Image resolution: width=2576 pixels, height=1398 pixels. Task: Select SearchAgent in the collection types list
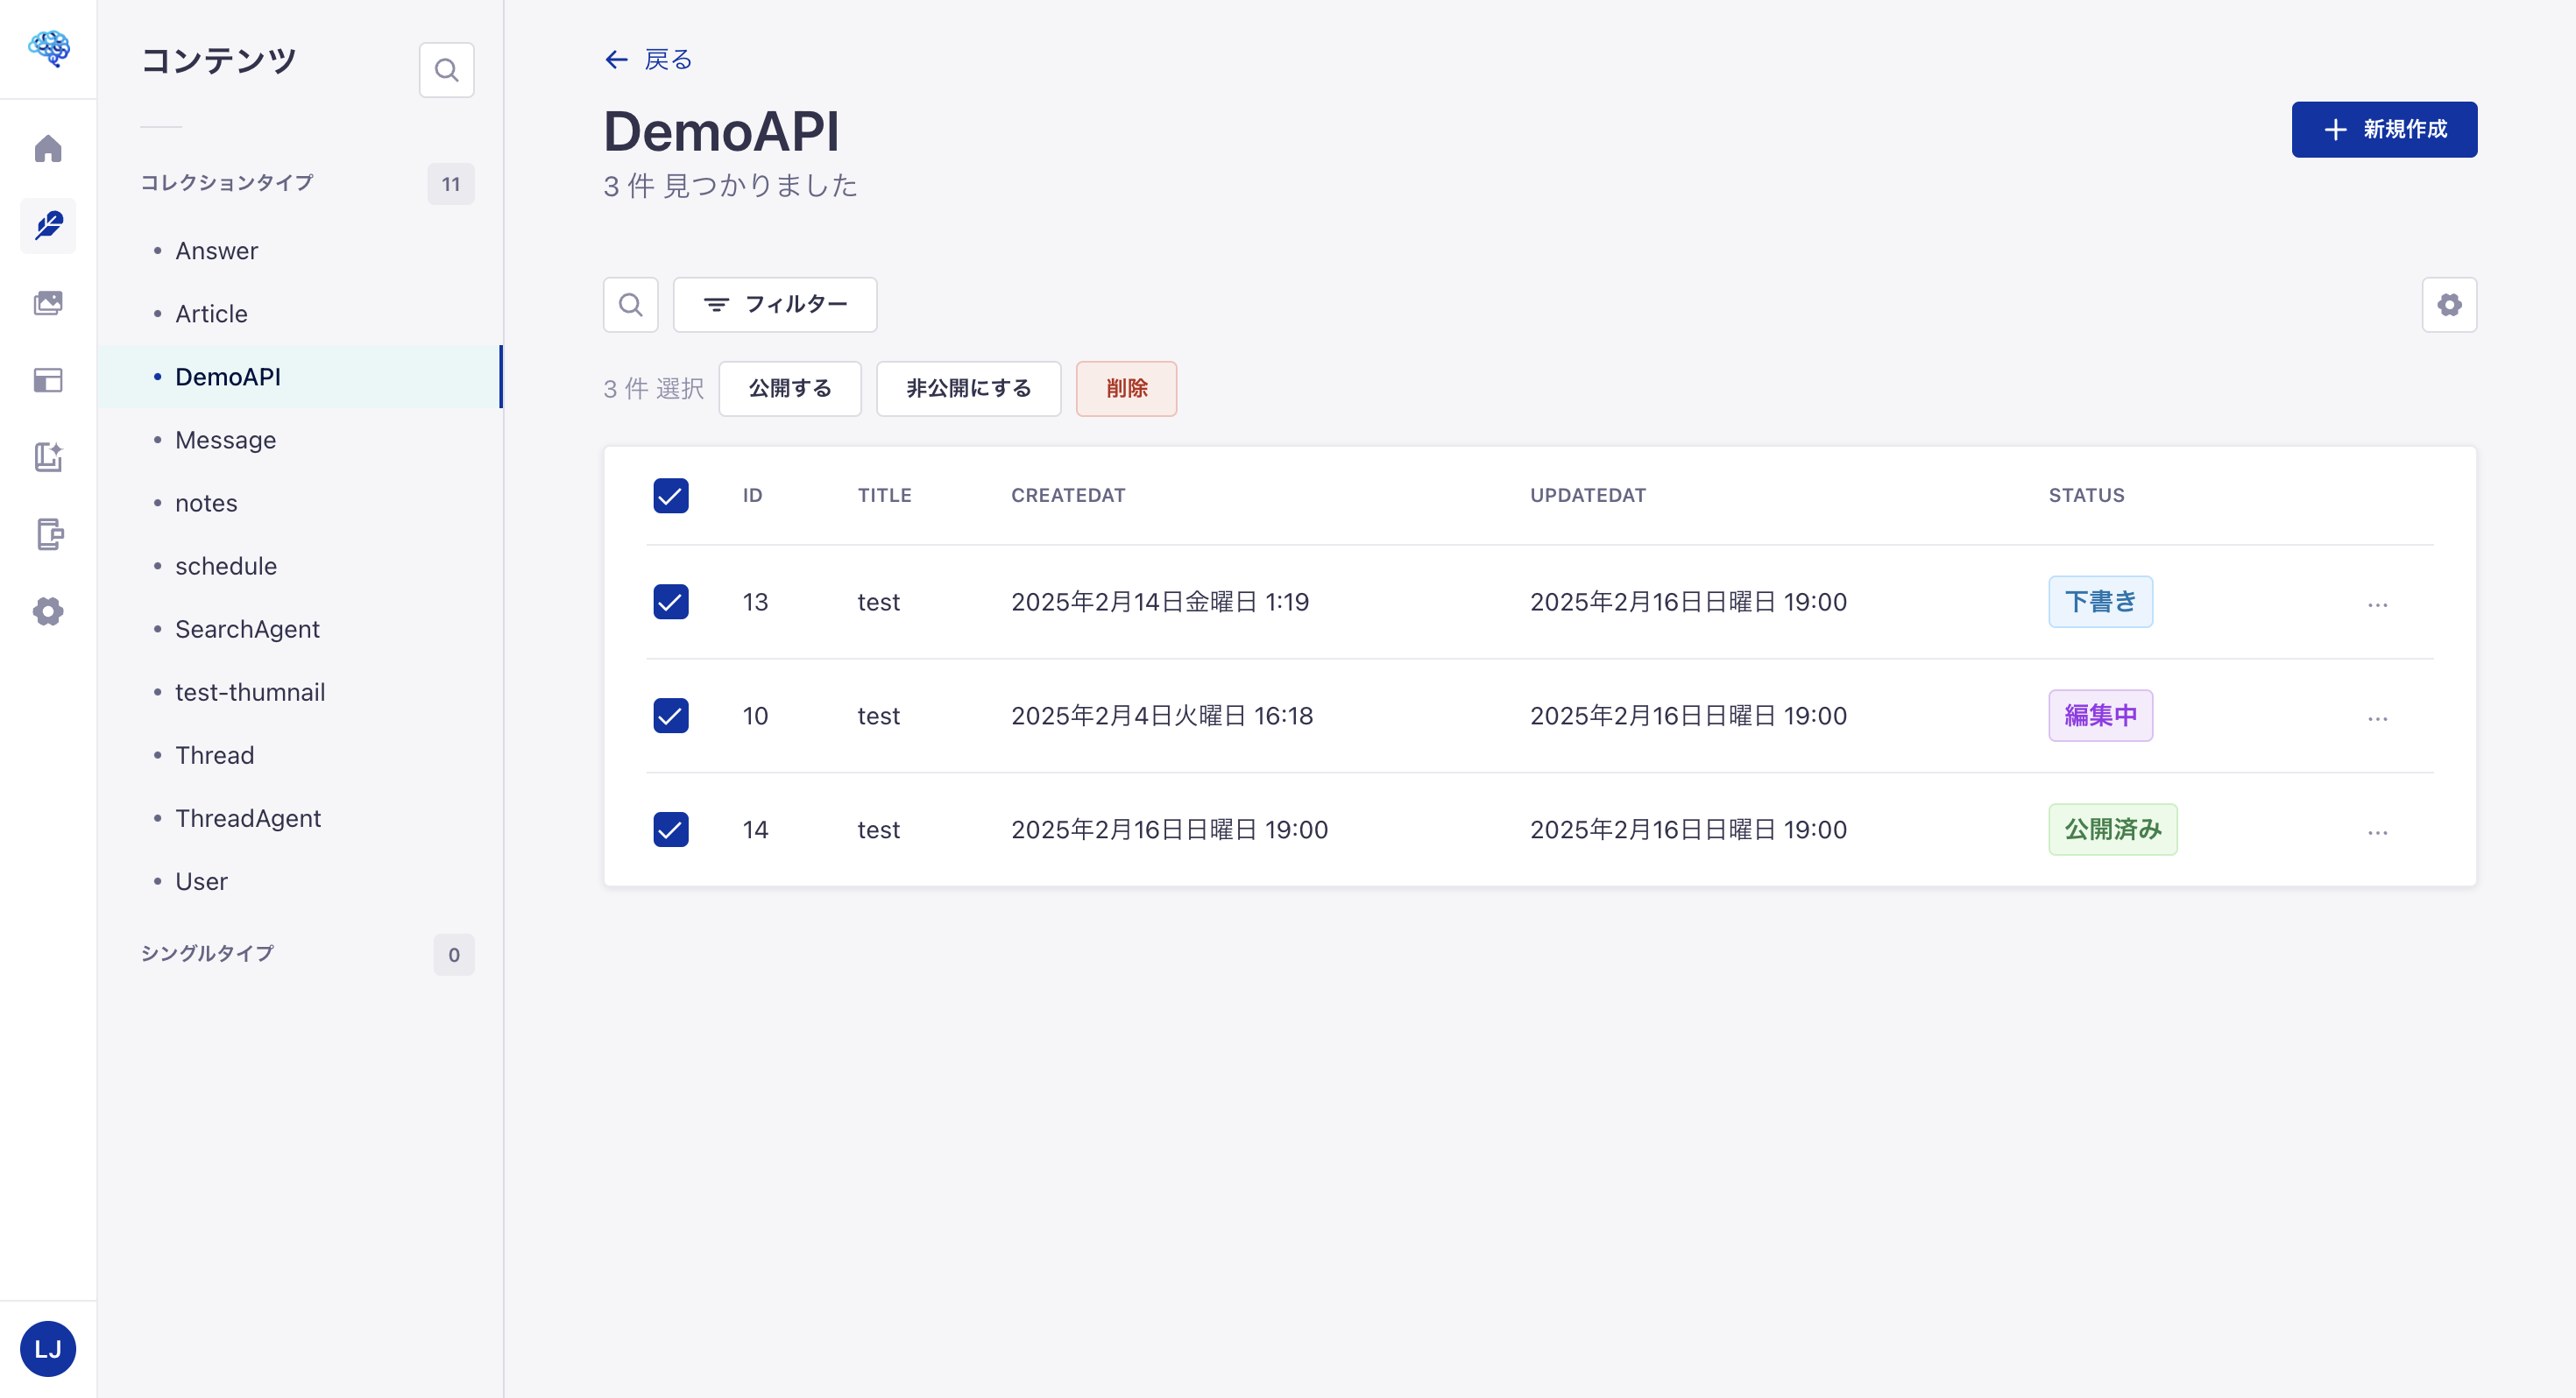click(247, 629)
